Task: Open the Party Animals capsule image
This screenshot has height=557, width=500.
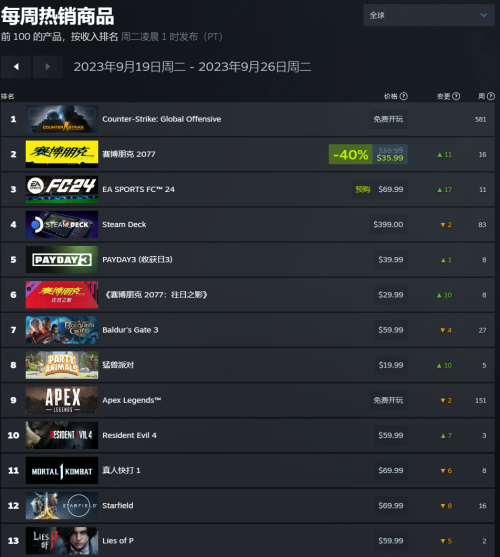Action: point(62,365)
